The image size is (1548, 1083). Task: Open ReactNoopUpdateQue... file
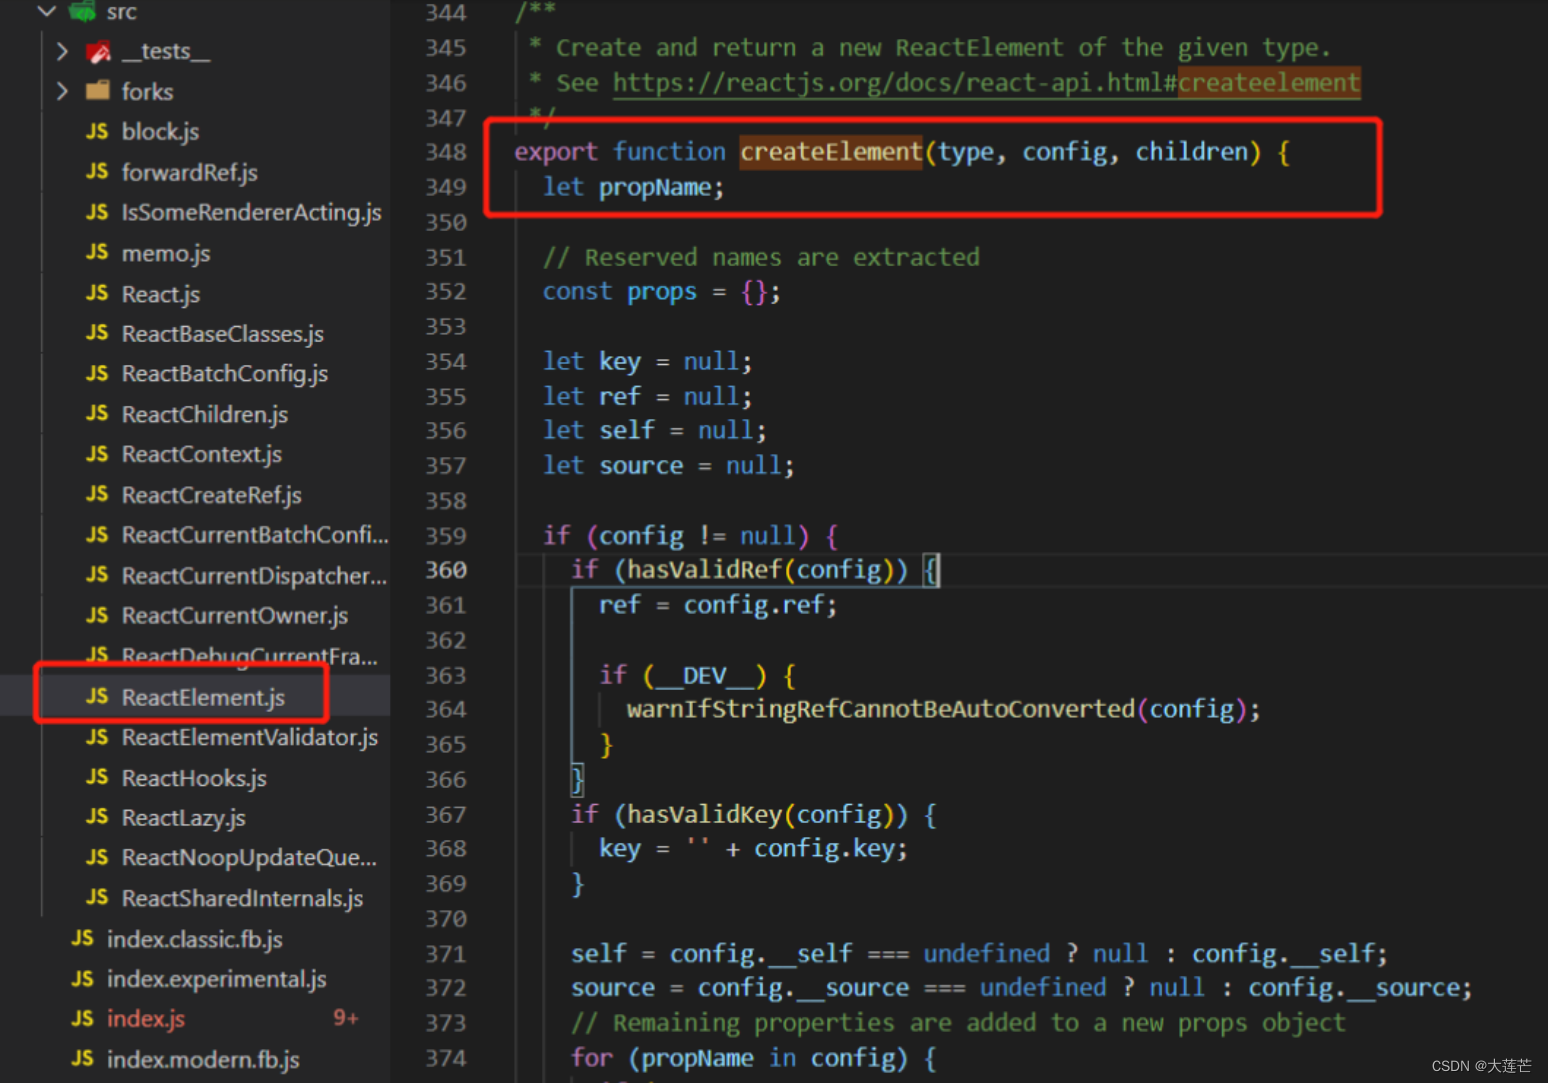coord(249,857)
